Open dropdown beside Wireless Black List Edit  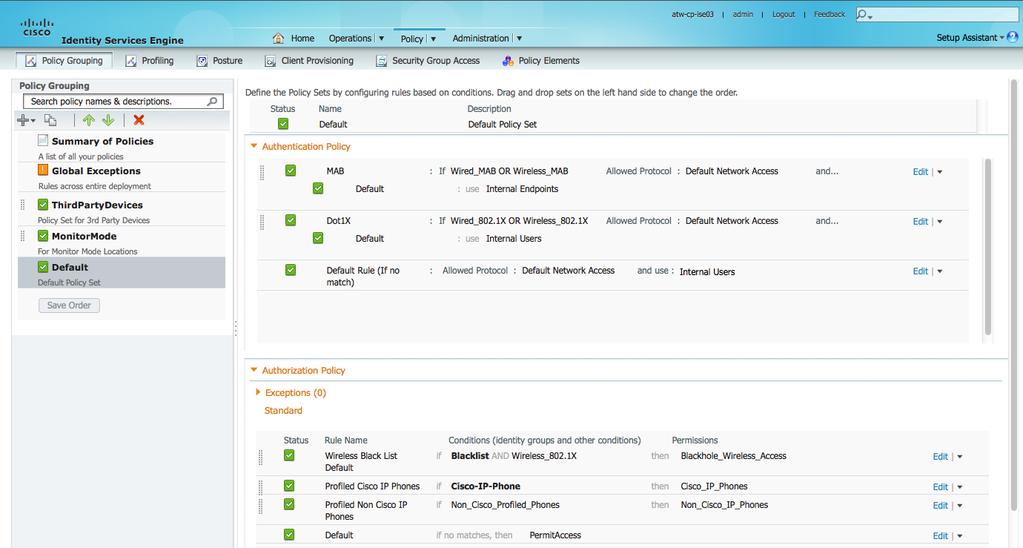coord(959,457)
